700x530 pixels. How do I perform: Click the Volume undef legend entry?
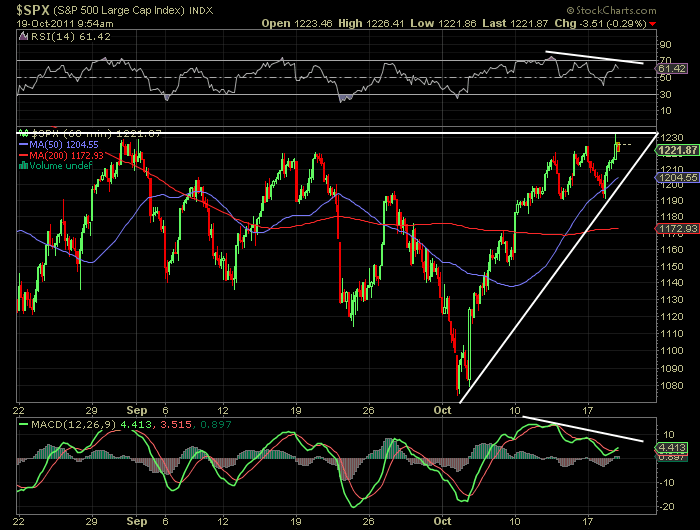[x=62, y=166]
